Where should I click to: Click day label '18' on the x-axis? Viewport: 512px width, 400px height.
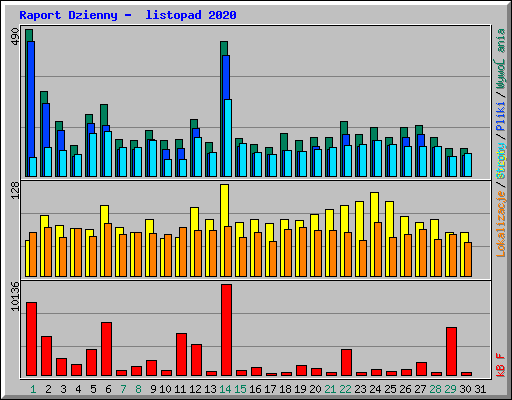tap(285, 389)
